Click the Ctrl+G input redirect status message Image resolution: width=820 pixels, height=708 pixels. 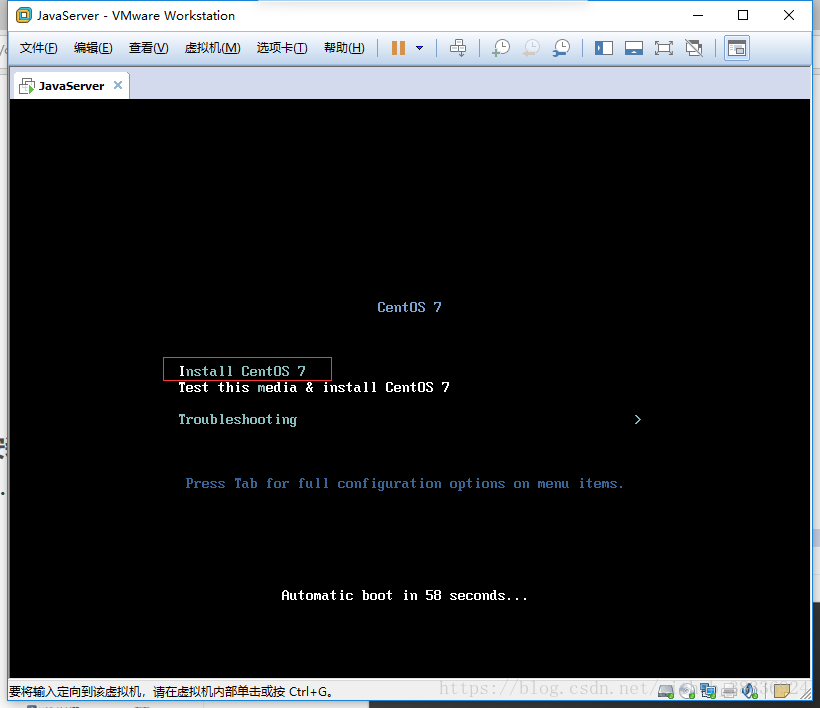click(170, 692)
